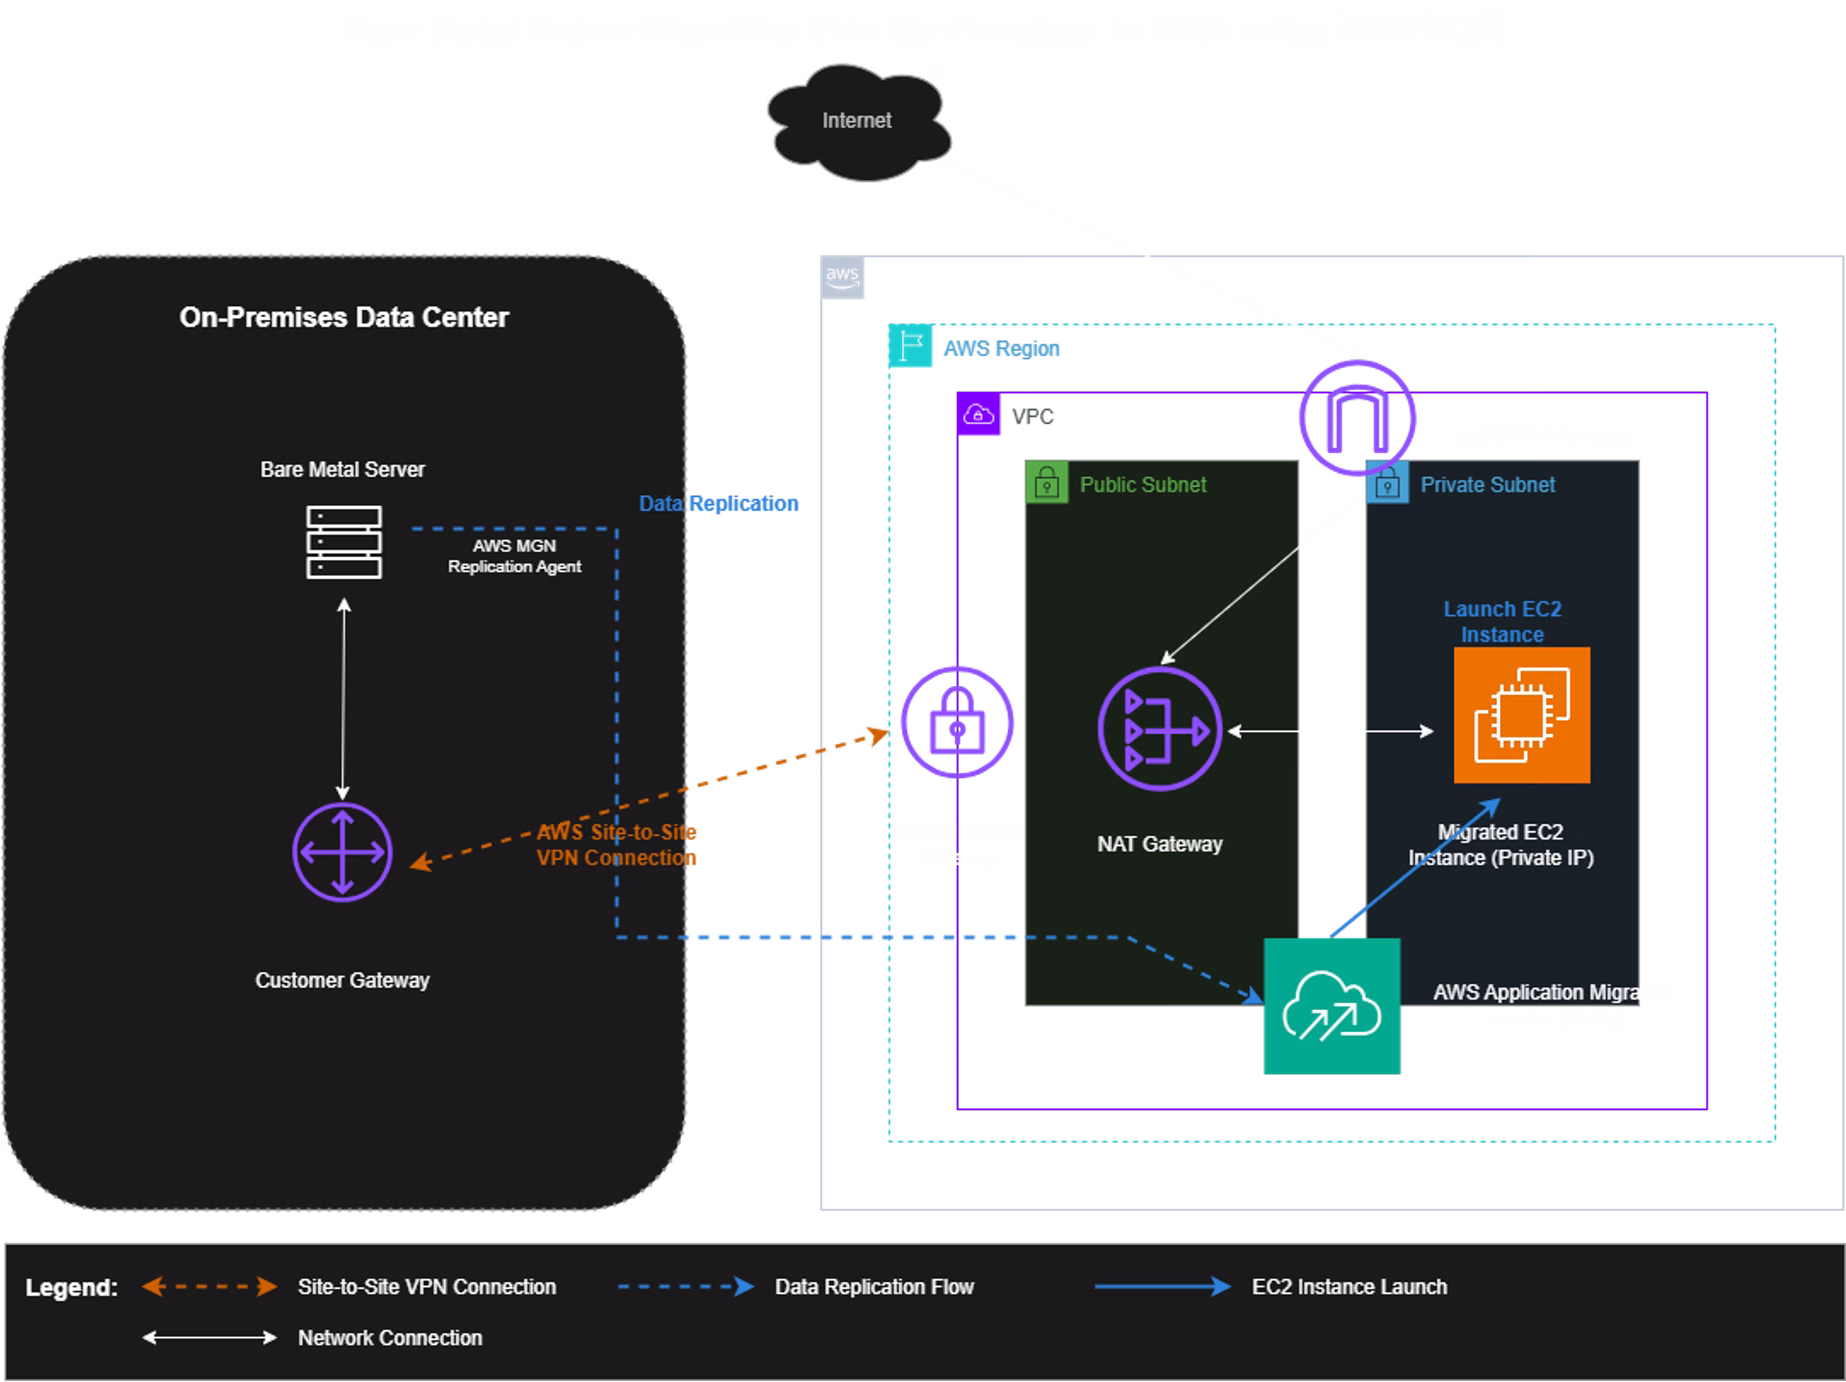Screen dimensions: 1846x1382
Task: Click the teal AWS Region corner icon
Action: 910,347
